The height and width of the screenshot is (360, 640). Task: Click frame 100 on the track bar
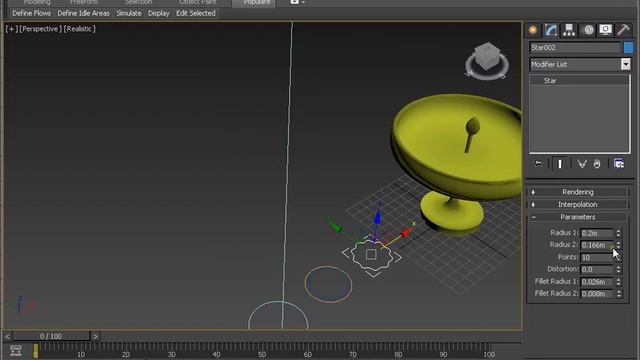pos(489,351)
